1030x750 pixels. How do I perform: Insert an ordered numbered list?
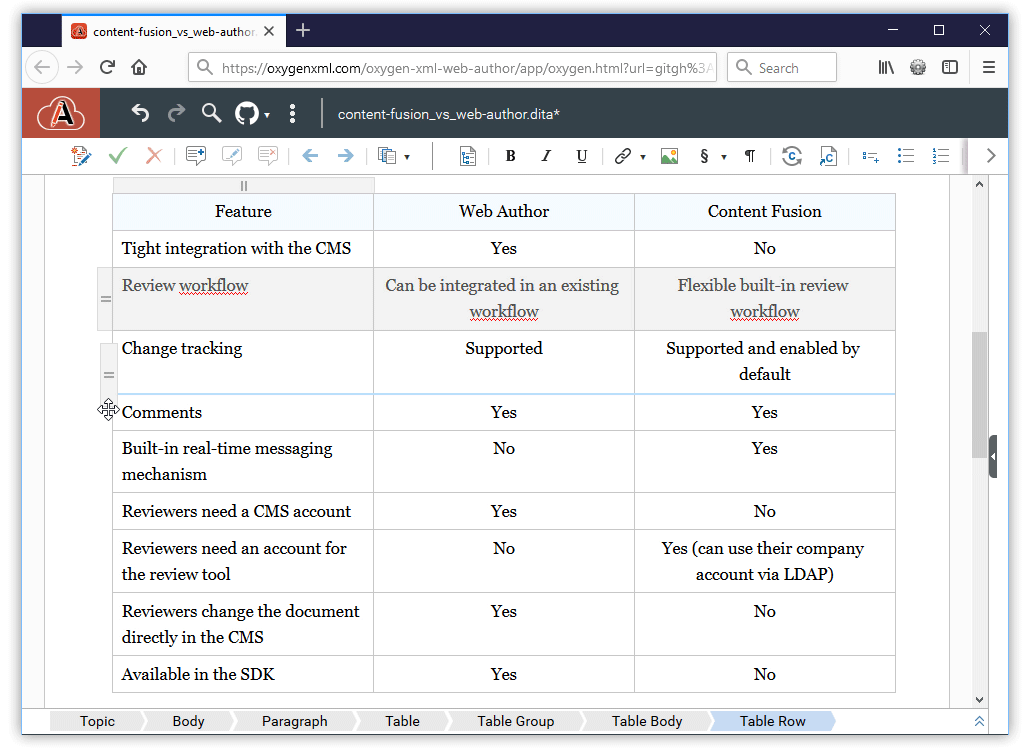[941, 156]
